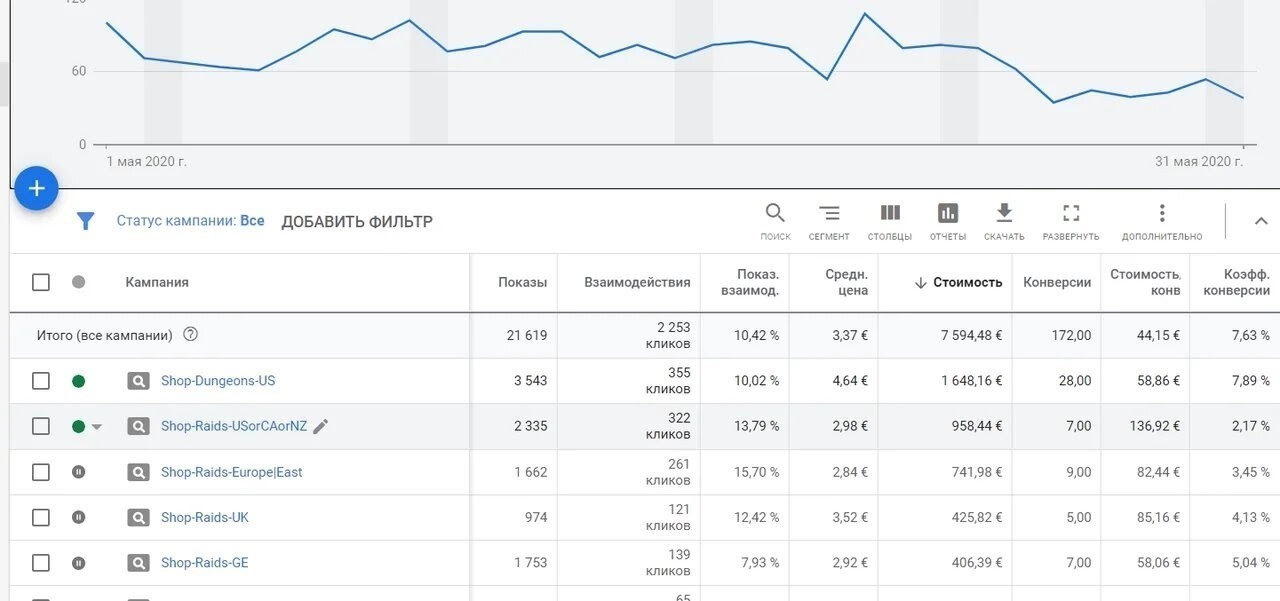Sort by the Средн. цена column header
Image resolution: width=1280 pixels, height=601 pixels.
(846, 282)
